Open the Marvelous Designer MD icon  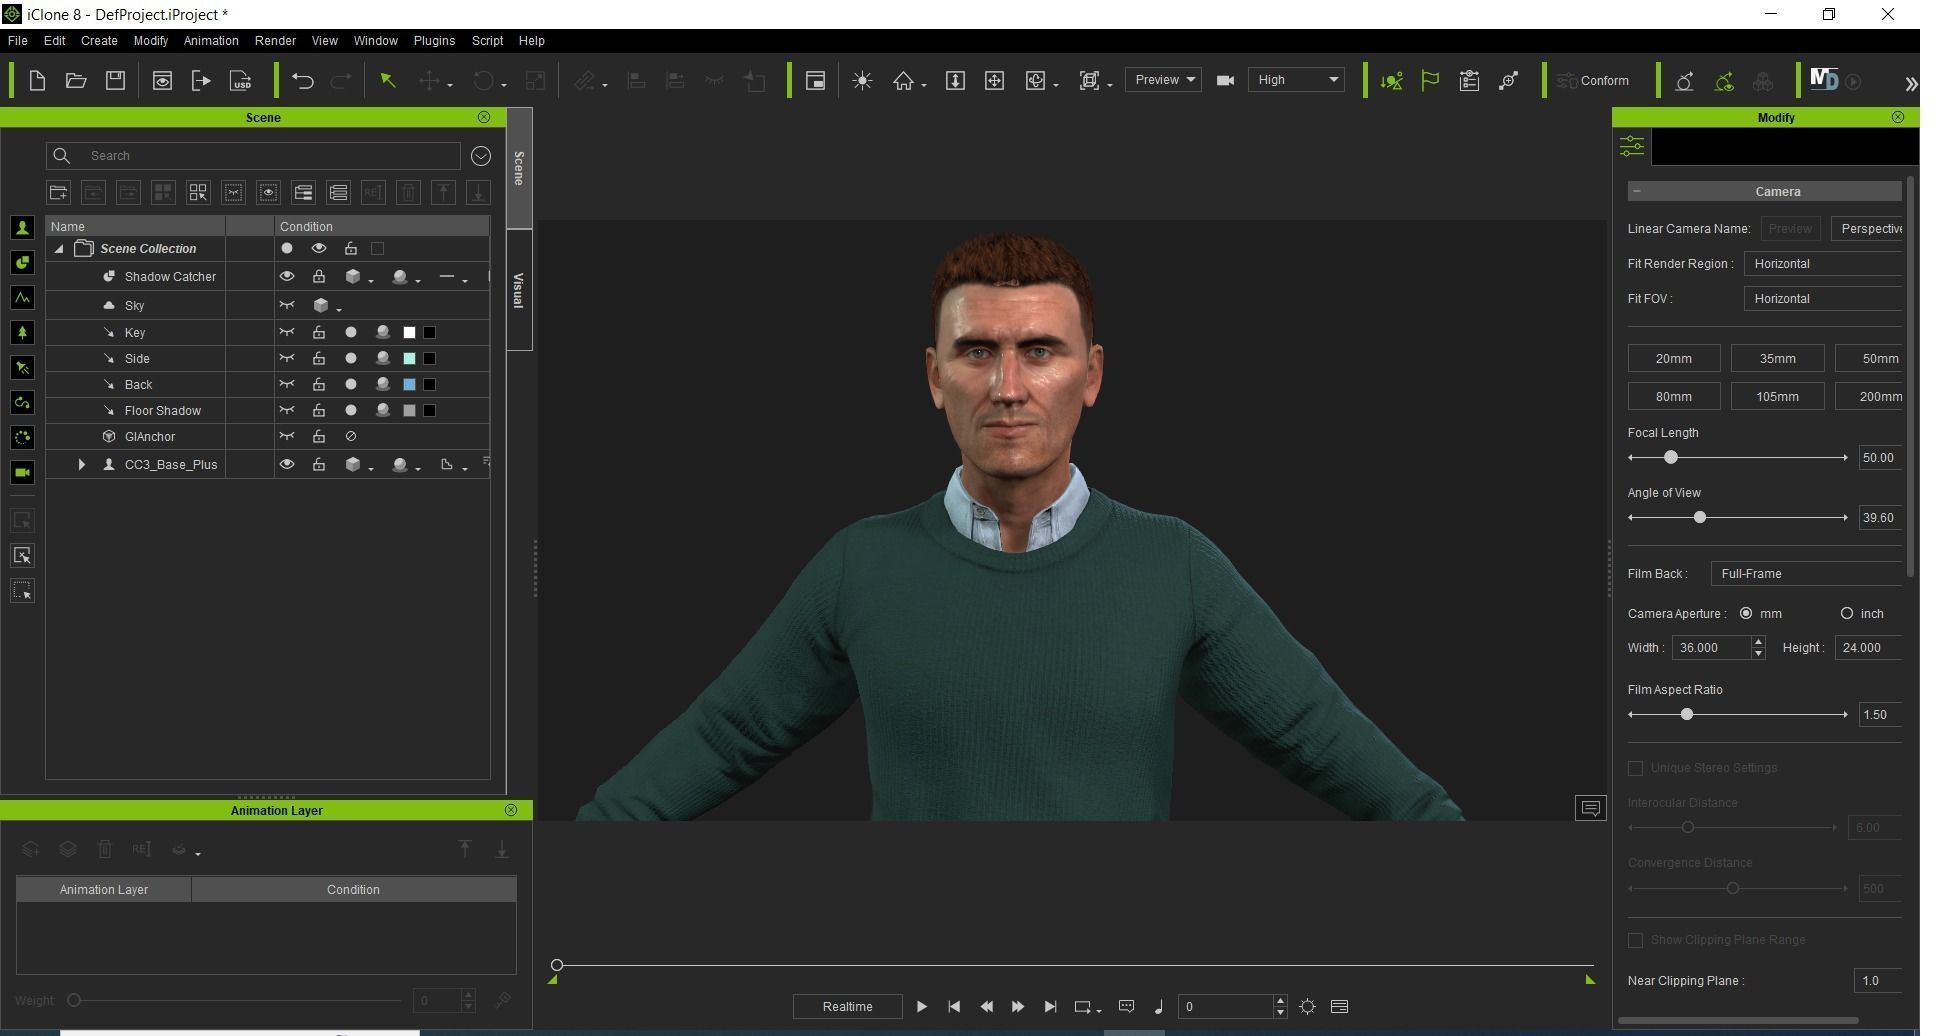1824,80
